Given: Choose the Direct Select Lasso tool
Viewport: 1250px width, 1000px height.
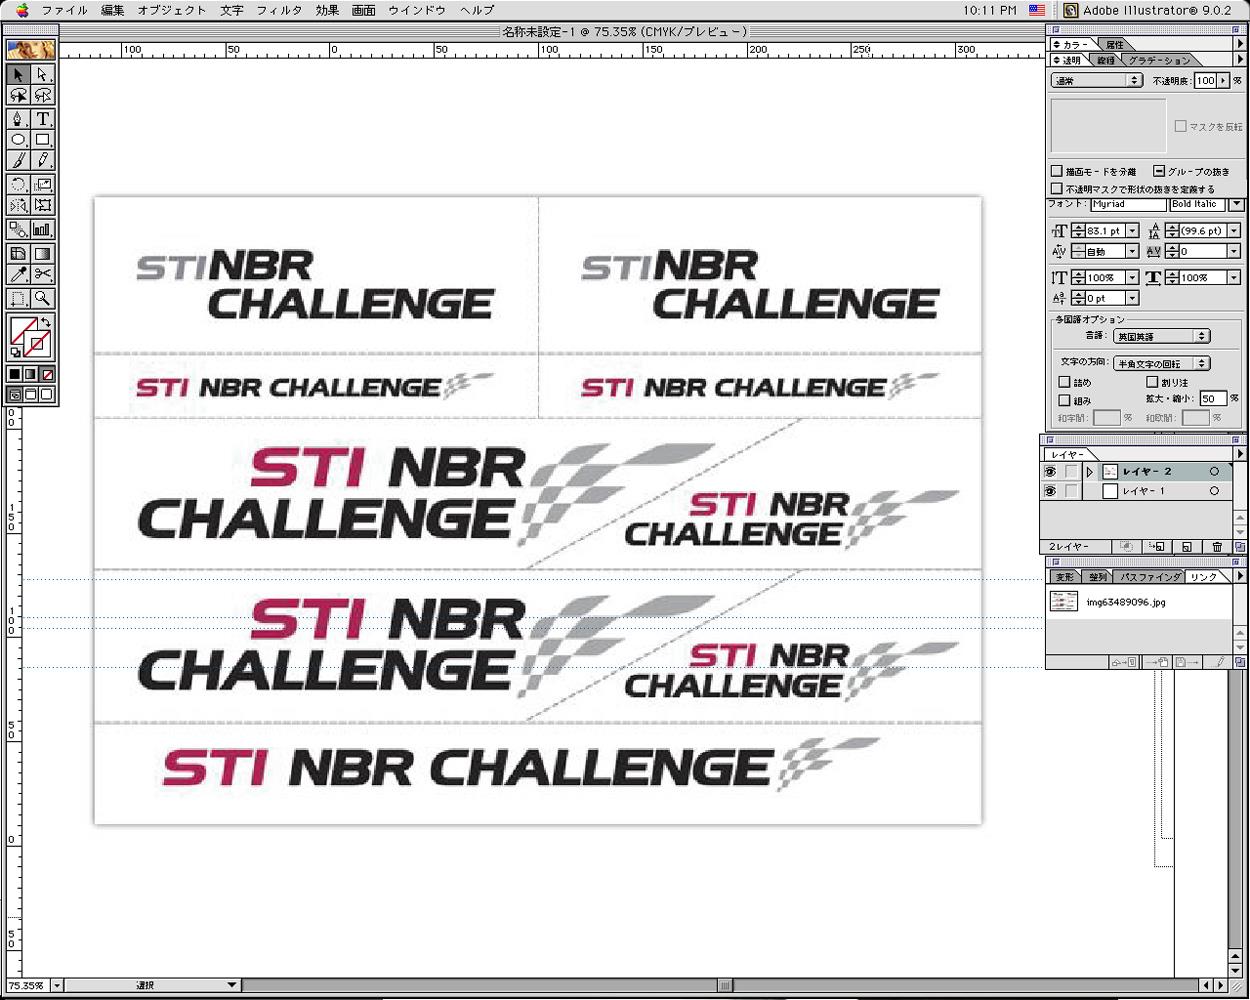Looking at the screenshot, I should [x=43, y=96].
